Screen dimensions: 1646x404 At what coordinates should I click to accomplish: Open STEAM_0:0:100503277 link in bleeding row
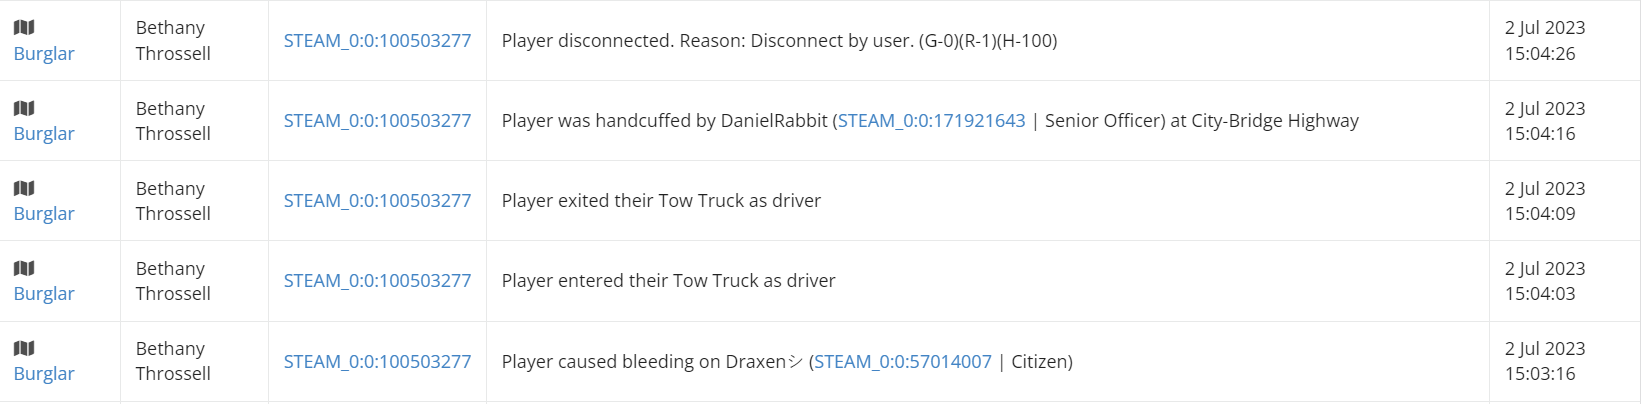point(377,362)
